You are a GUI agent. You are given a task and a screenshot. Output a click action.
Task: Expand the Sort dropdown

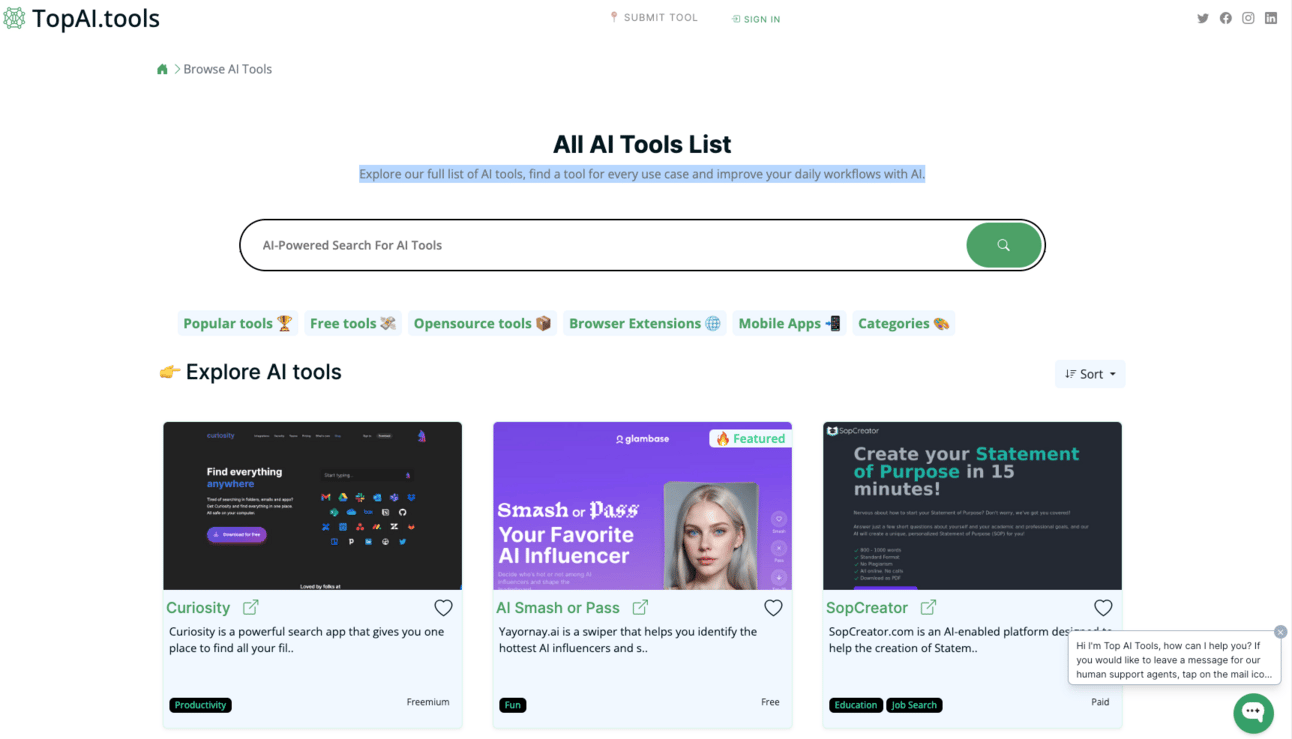pyautogui.click(x=1090, y=374)
